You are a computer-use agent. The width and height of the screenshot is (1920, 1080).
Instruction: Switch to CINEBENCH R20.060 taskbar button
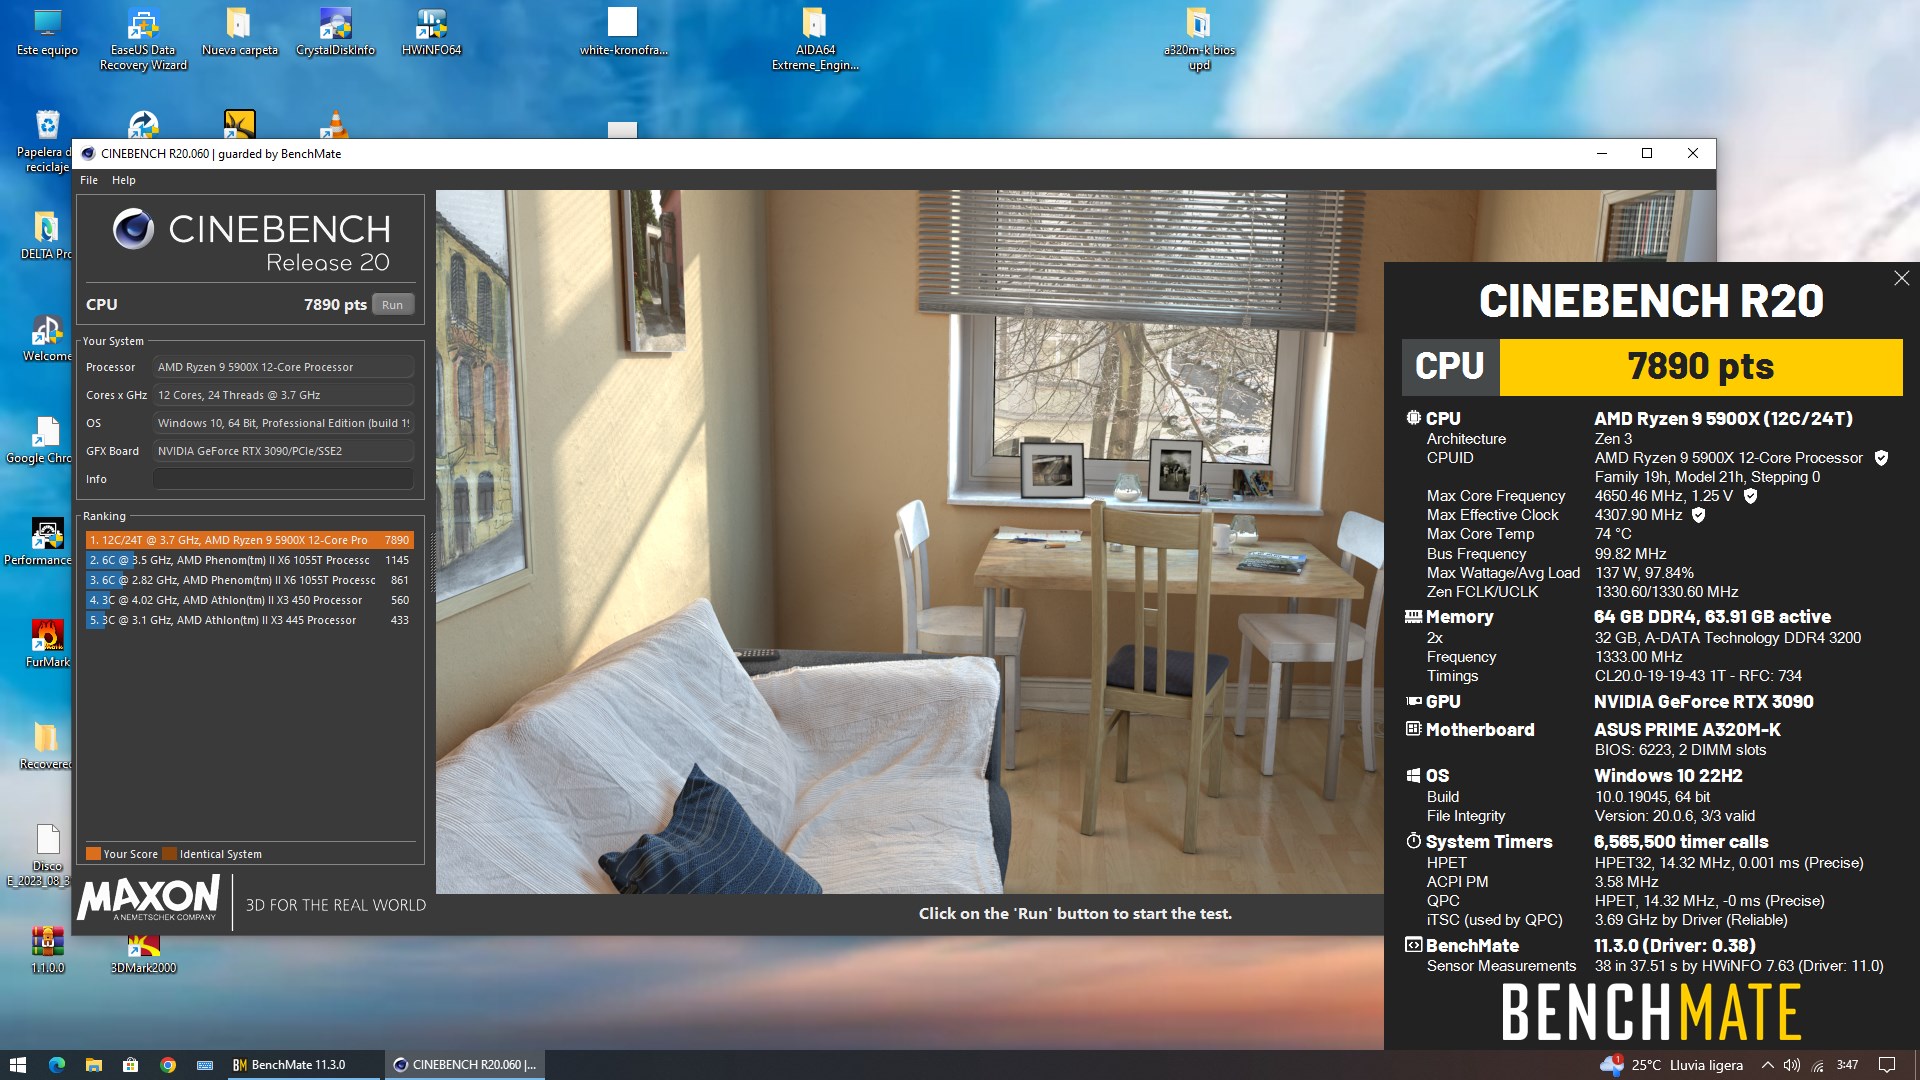click(x=465, y=1065)
